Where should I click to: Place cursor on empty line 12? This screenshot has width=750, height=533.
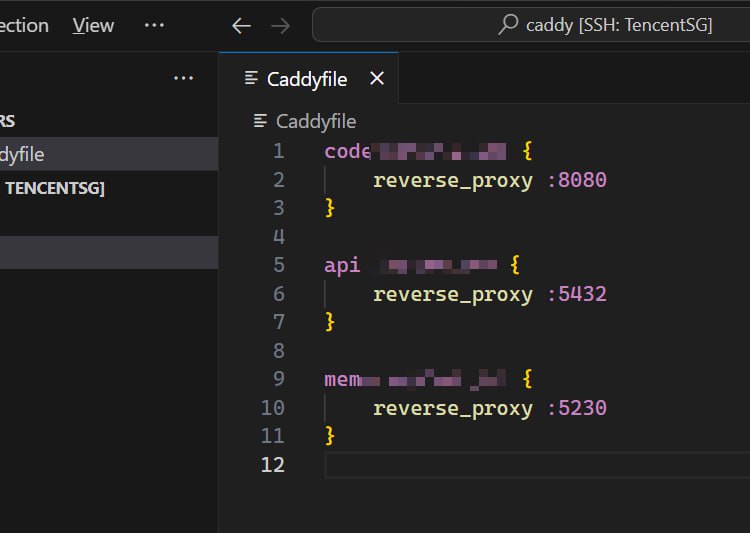tap(500, 465)
